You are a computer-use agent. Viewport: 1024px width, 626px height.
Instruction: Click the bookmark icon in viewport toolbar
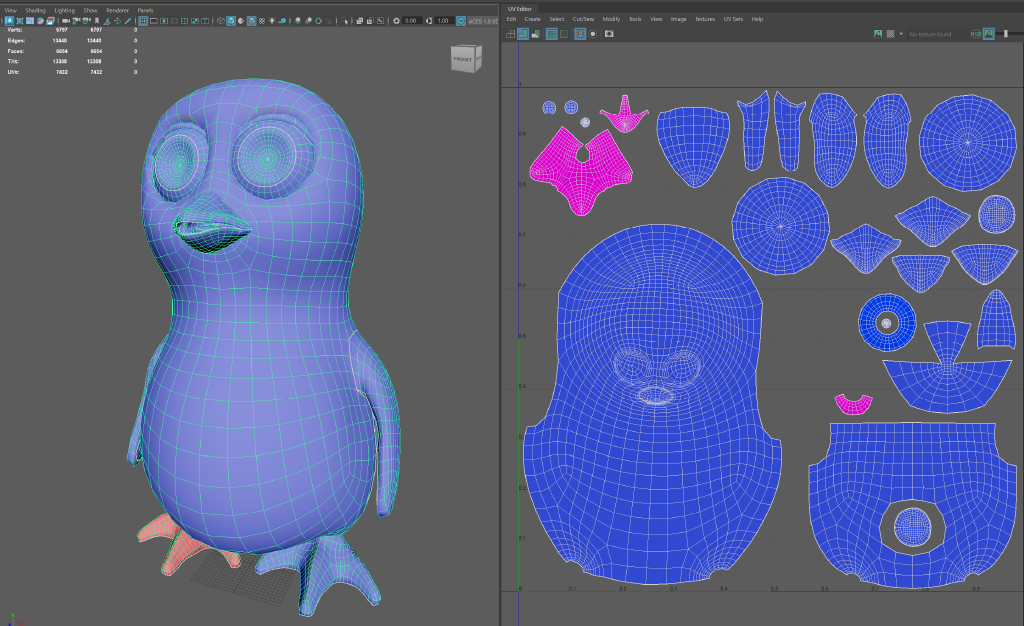pyautogui.click(x=97, y=21)
